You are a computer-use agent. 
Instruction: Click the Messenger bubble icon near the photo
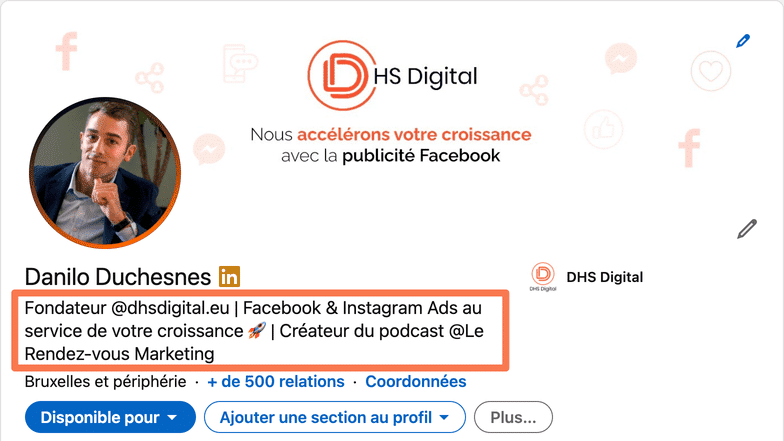(x=209, y=149)
